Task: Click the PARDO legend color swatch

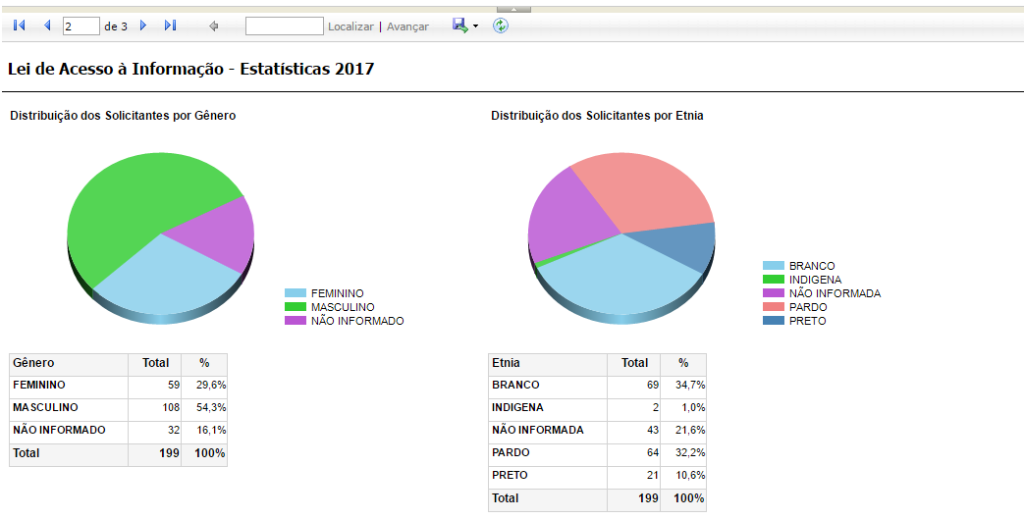Action: pyautogui.click(x=774, y=307)
